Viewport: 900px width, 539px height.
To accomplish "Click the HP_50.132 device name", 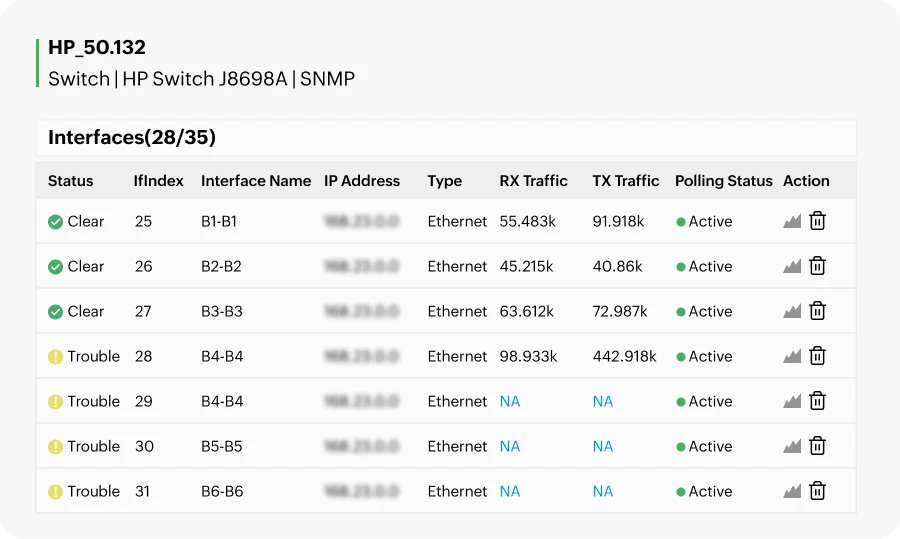I will 97,47.
